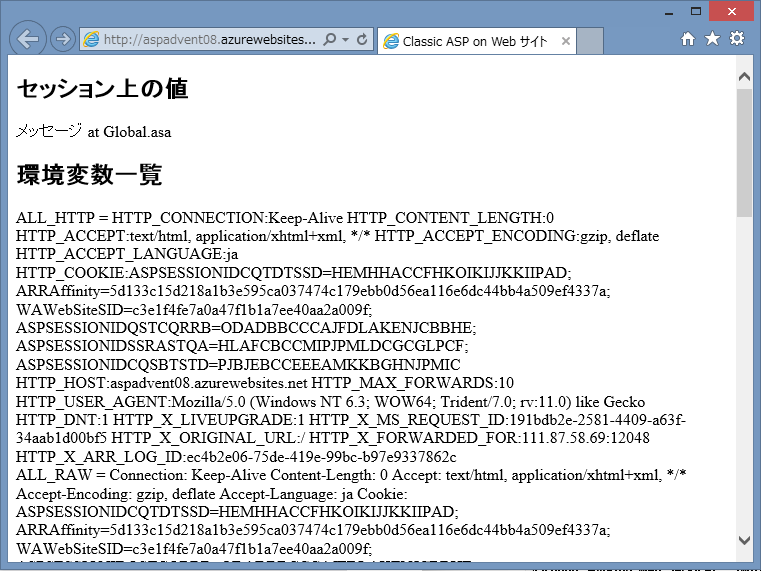
Task: Click the scrollbar down arrow
Action: coord(744,540)
